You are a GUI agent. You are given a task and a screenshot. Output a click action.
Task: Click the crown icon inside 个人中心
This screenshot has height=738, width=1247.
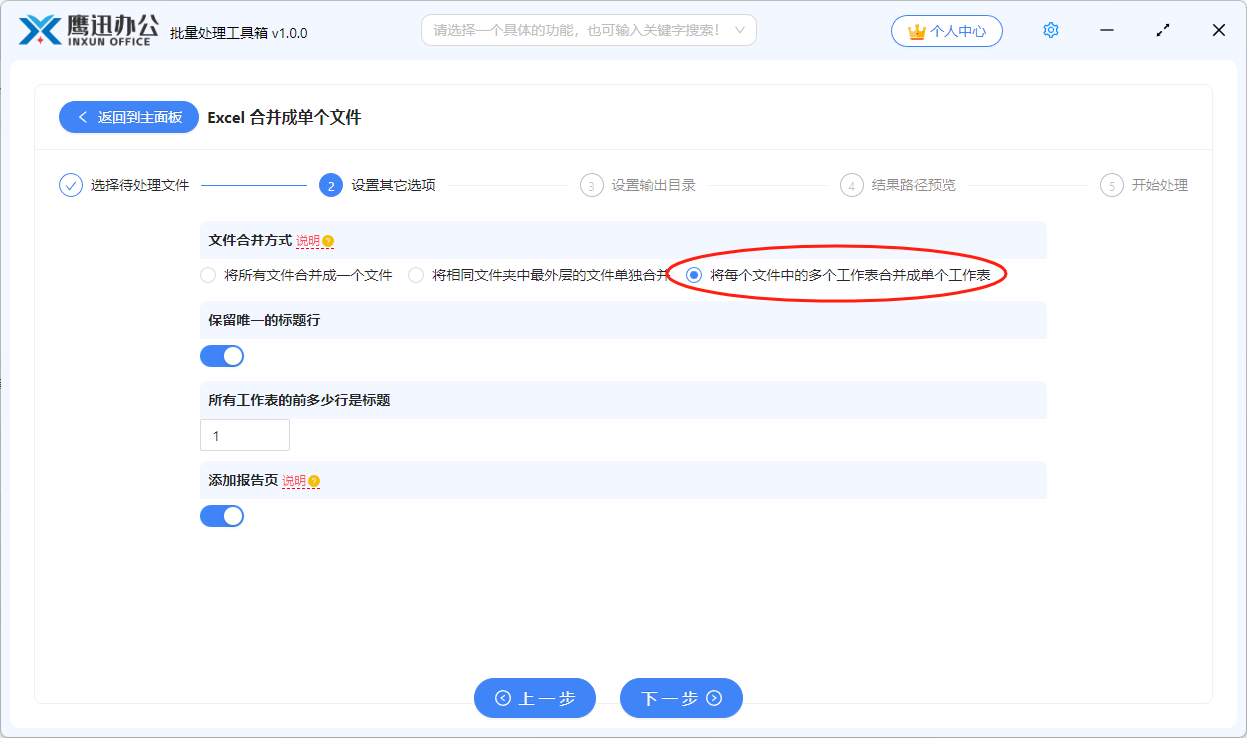pyautogui.click(x=918, y=30)
